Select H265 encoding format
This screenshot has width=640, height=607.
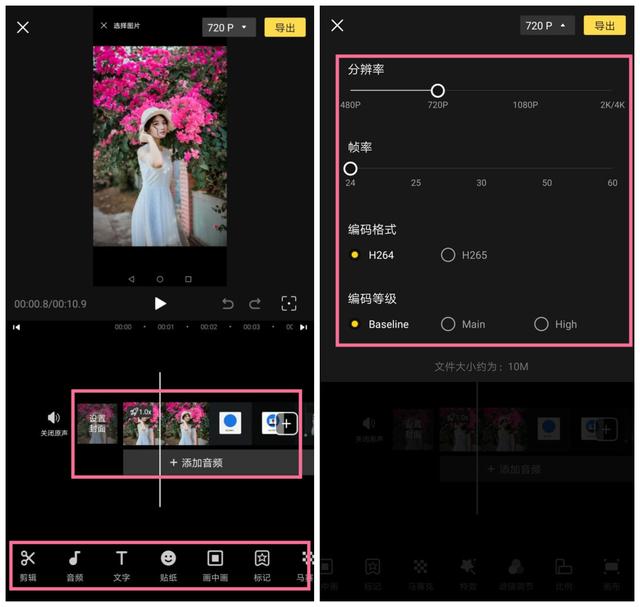point(464,255)
